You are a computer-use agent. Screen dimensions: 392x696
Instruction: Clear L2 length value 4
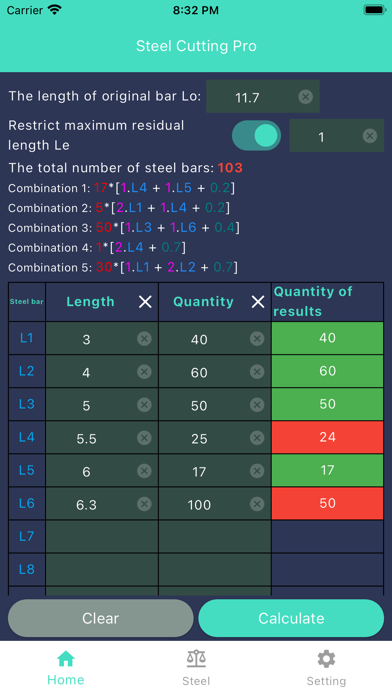click(144, 372)
